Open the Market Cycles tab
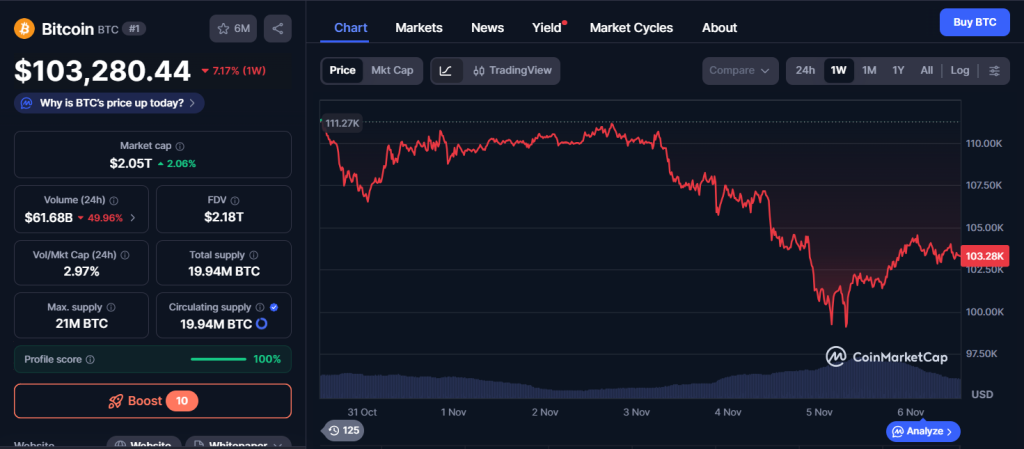This screenshot has width=1024, height=449. click(631, 28)
